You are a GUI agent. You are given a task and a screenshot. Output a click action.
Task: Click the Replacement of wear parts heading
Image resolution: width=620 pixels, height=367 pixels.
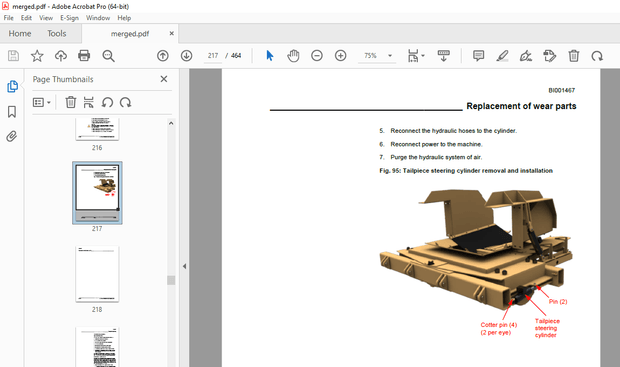click(521, 106)
